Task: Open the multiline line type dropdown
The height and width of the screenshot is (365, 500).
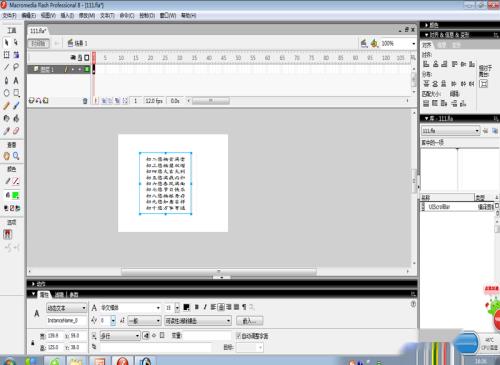Action: point(120,336)
